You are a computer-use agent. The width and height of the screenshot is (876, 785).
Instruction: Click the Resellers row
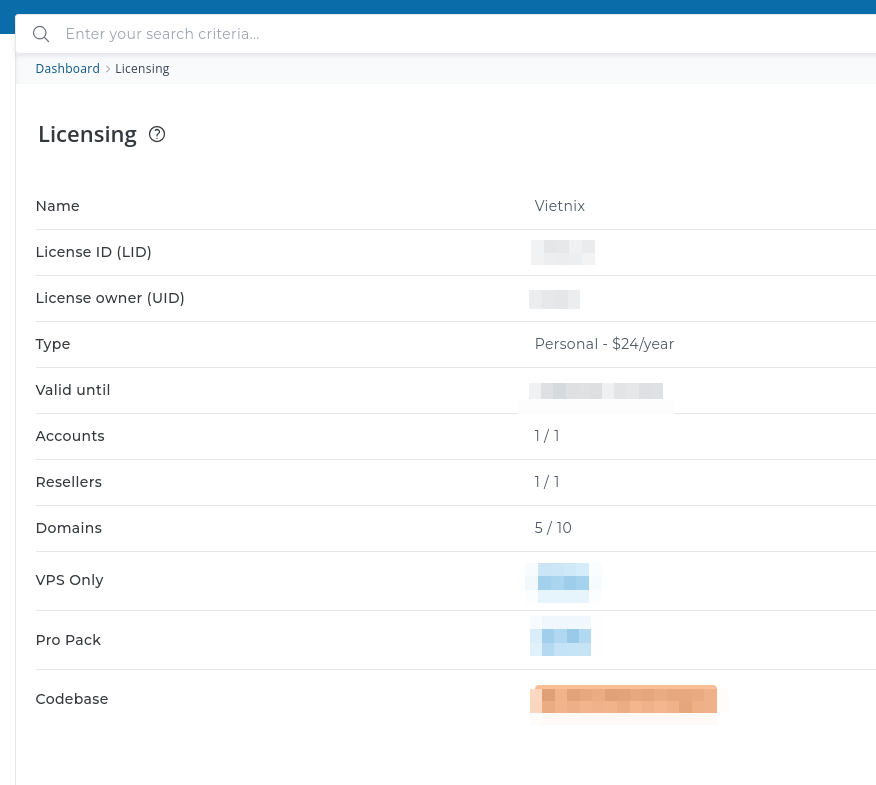point(68,482)
